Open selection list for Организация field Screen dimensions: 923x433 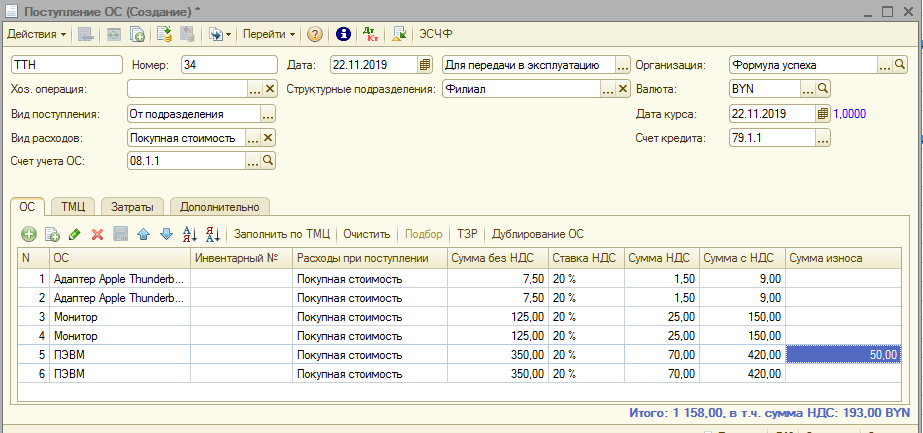pos(885,65)
